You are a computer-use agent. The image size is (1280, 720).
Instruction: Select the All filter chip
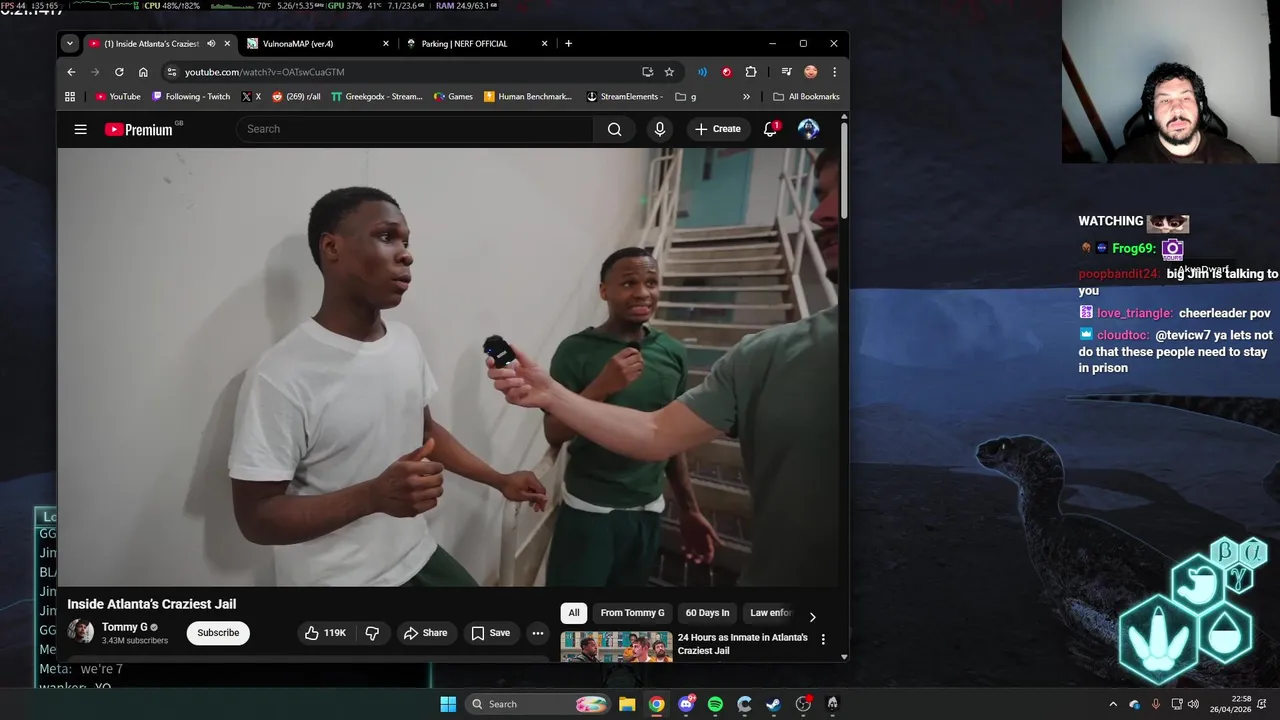coord(574,613)
